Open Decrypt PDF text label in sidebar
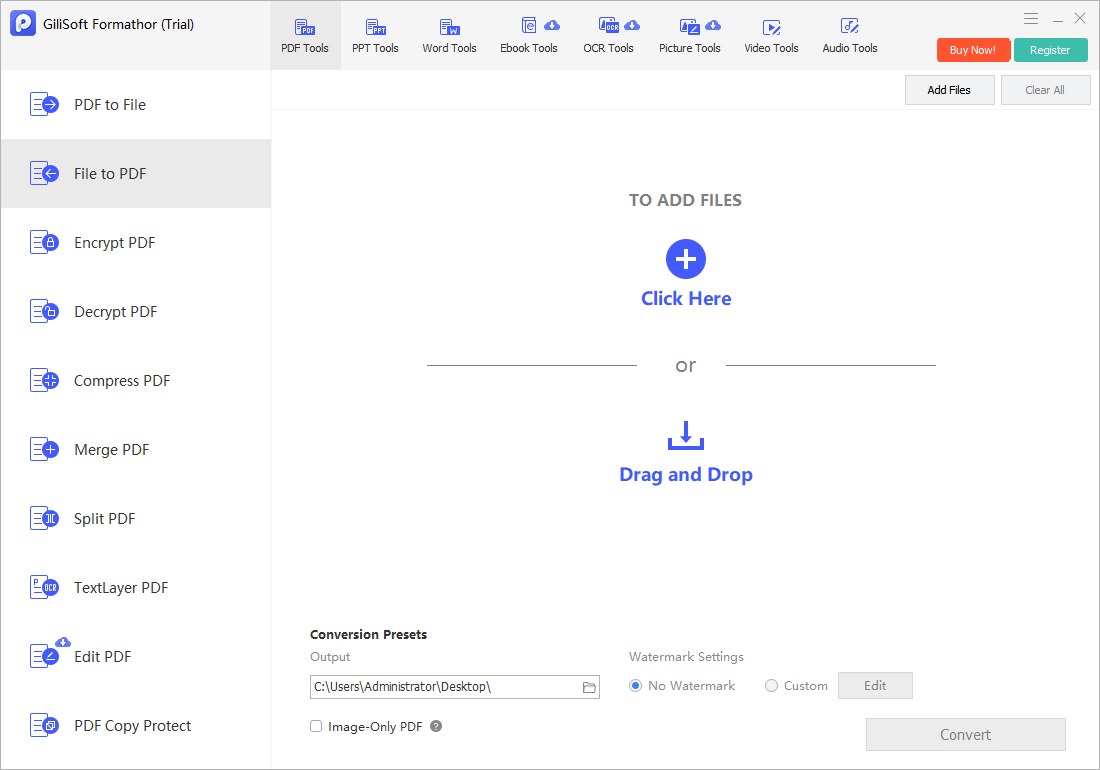 (x=116, y=312)
